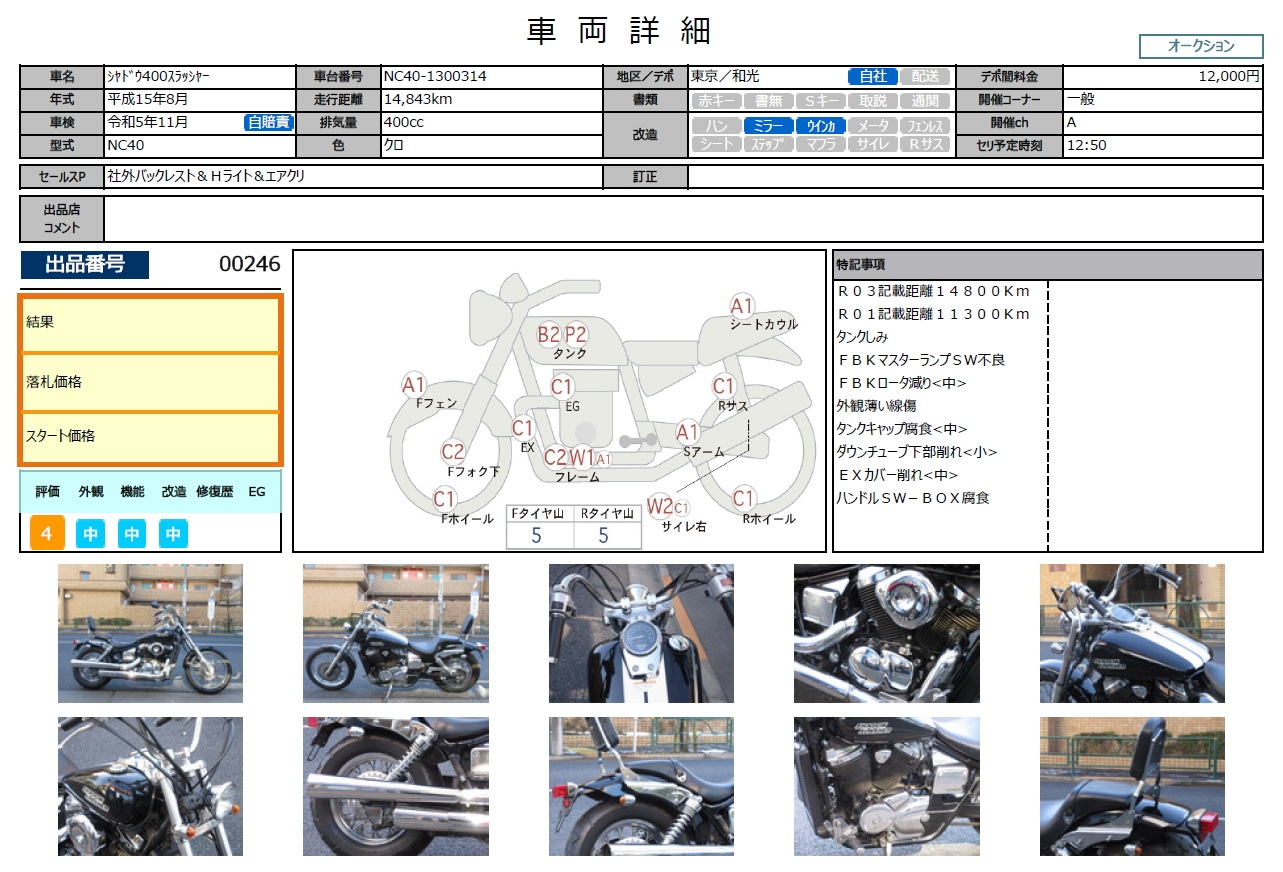Click the 自賠責 badge

click(268, 122)
